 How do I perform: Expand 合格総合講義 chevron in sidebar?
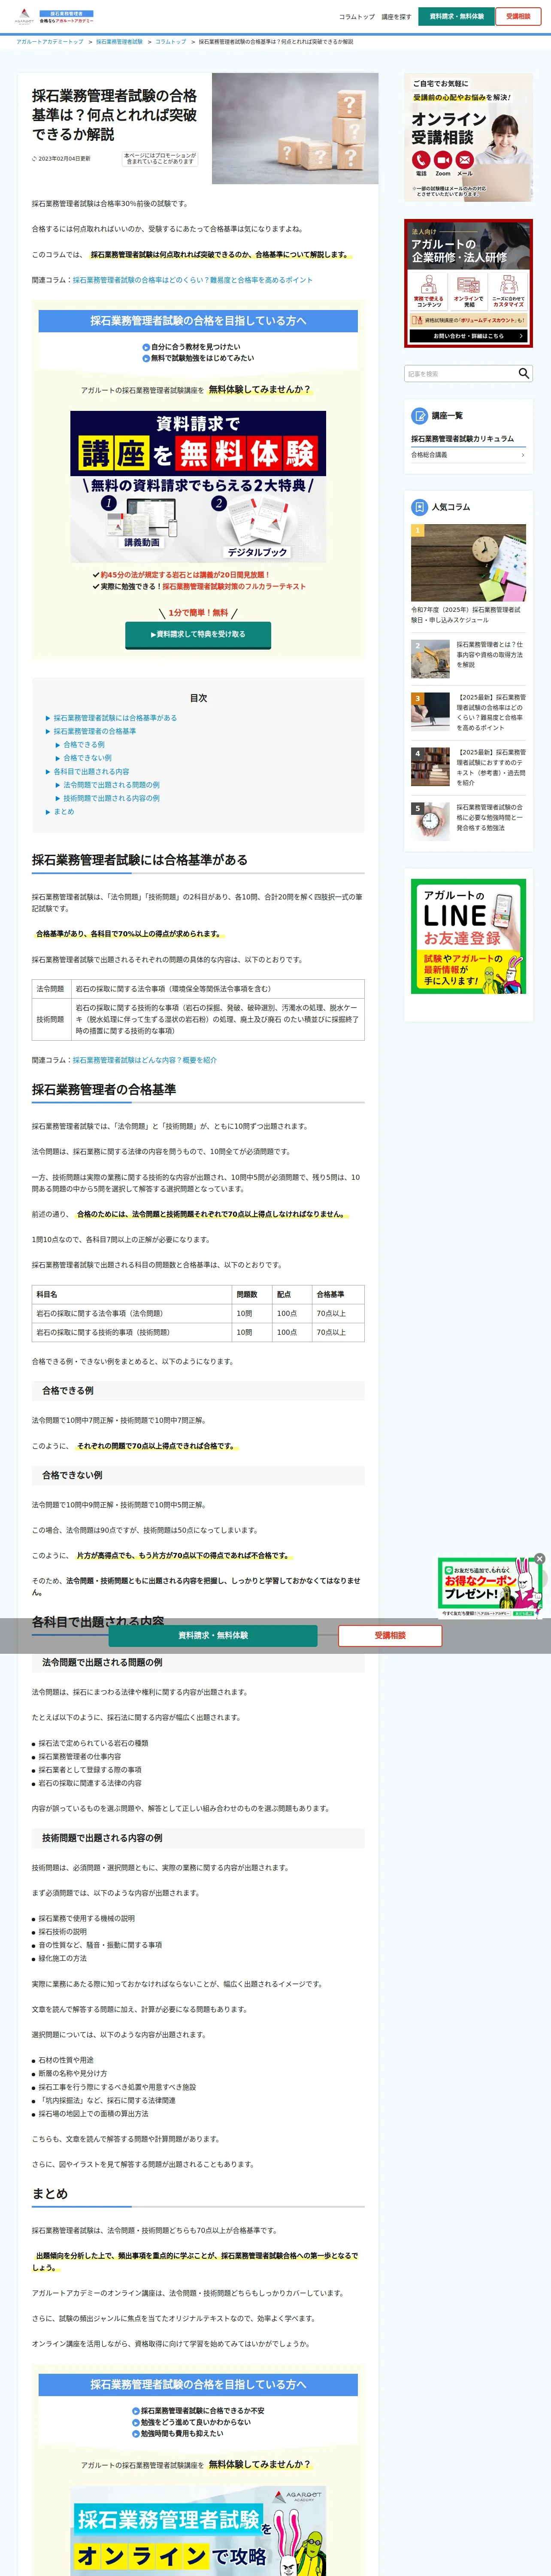coord(523,455)
